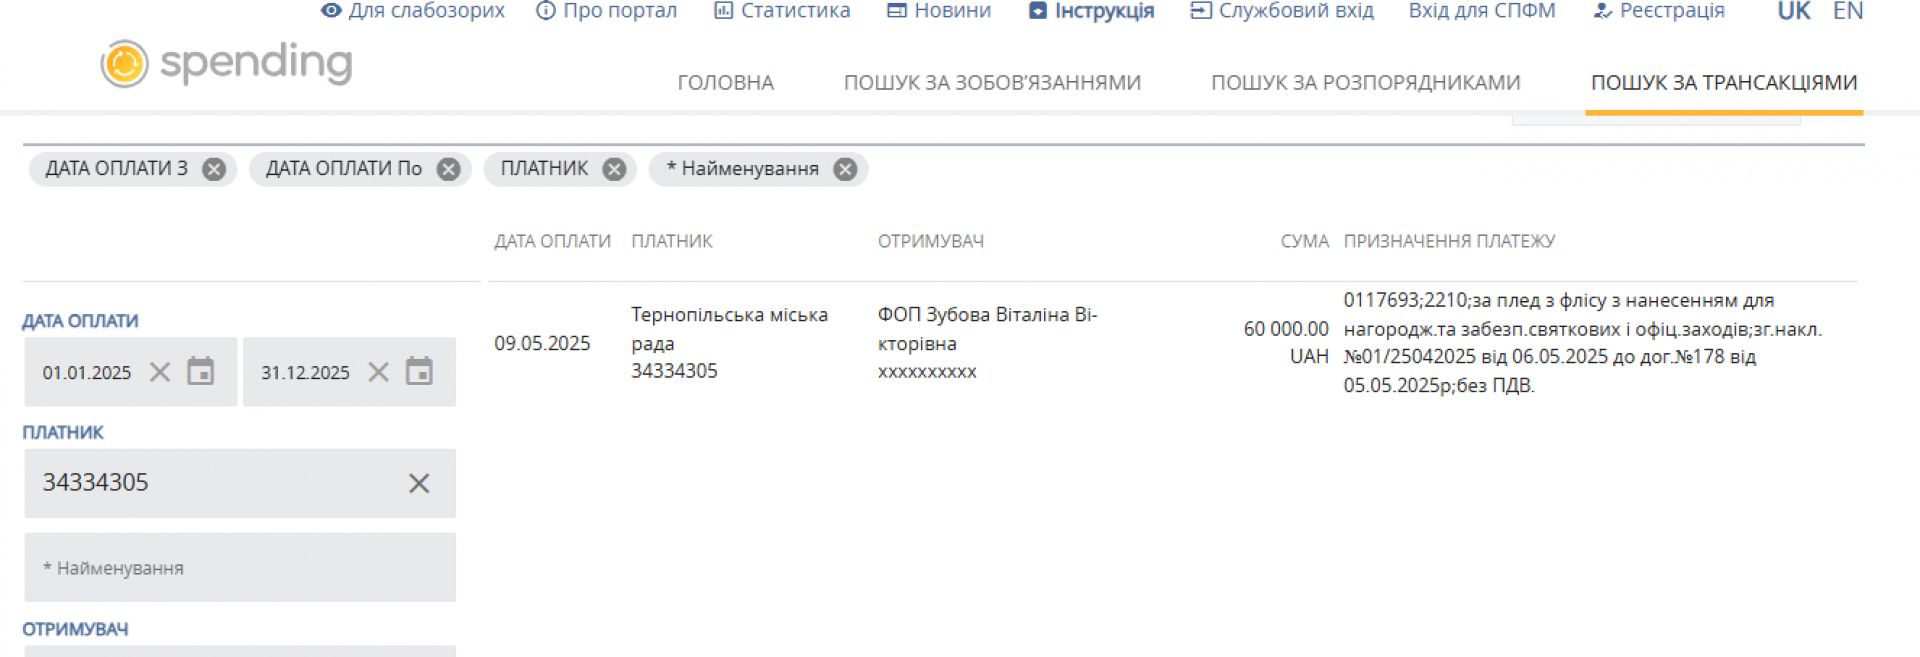Click the spending logo icon

pyautogui.click(x=125, y=64)
